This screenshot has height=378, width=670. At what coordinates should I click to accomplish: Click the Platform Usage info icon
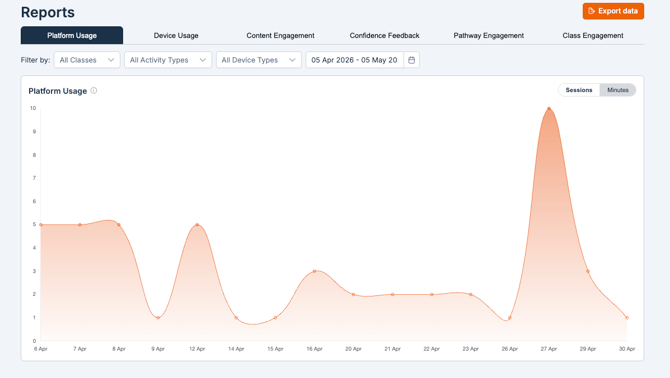coord(94,91)
